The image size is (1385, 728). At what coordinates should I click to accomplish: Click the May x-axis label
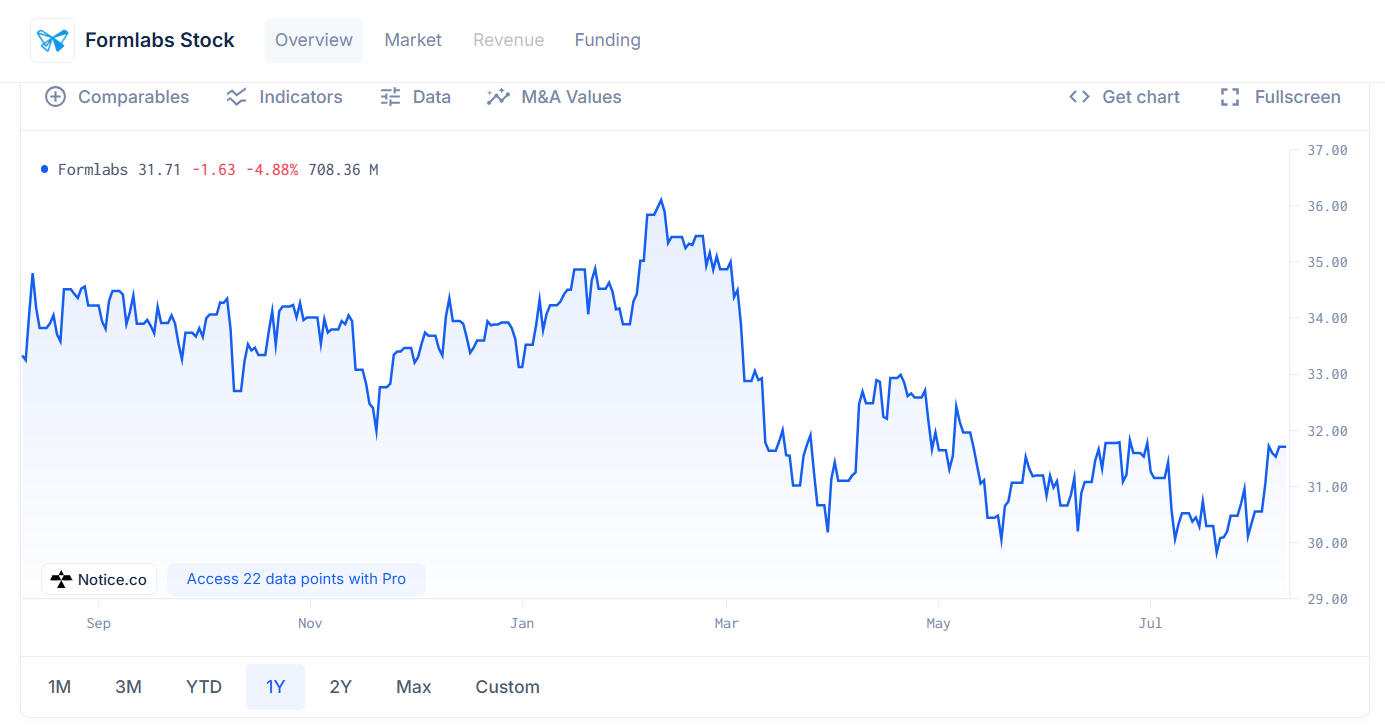point(938,623)
